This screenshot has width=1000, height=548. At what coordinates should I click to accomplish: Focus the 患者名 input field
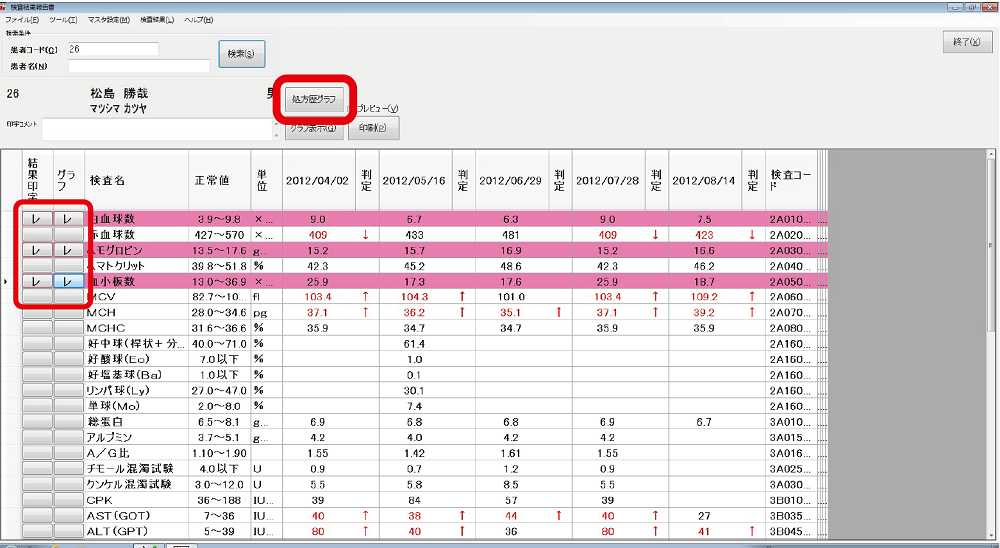(138, 66)
